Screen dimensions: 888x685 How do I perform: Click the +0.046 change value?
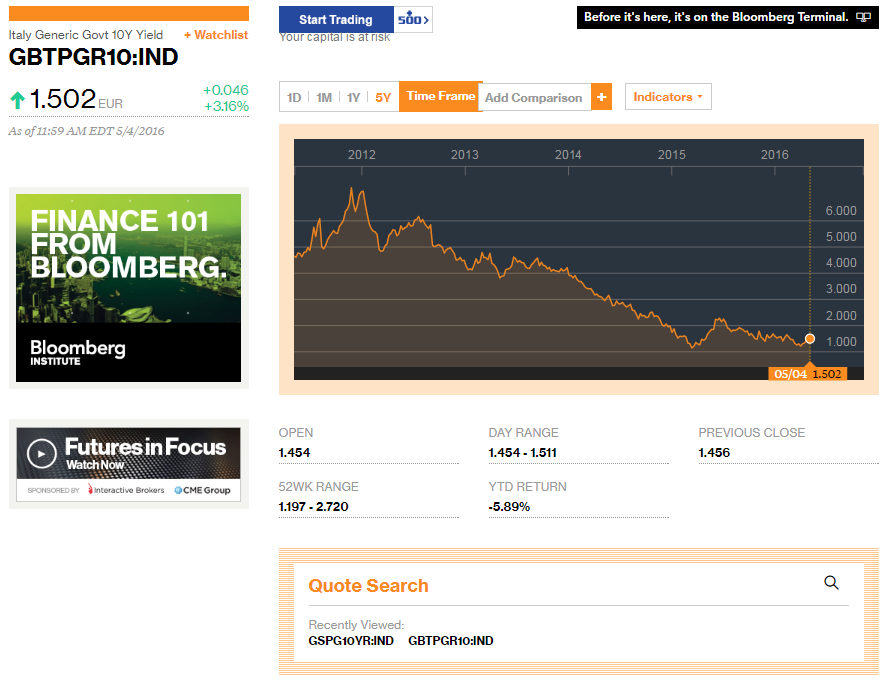tap(226, 90)
